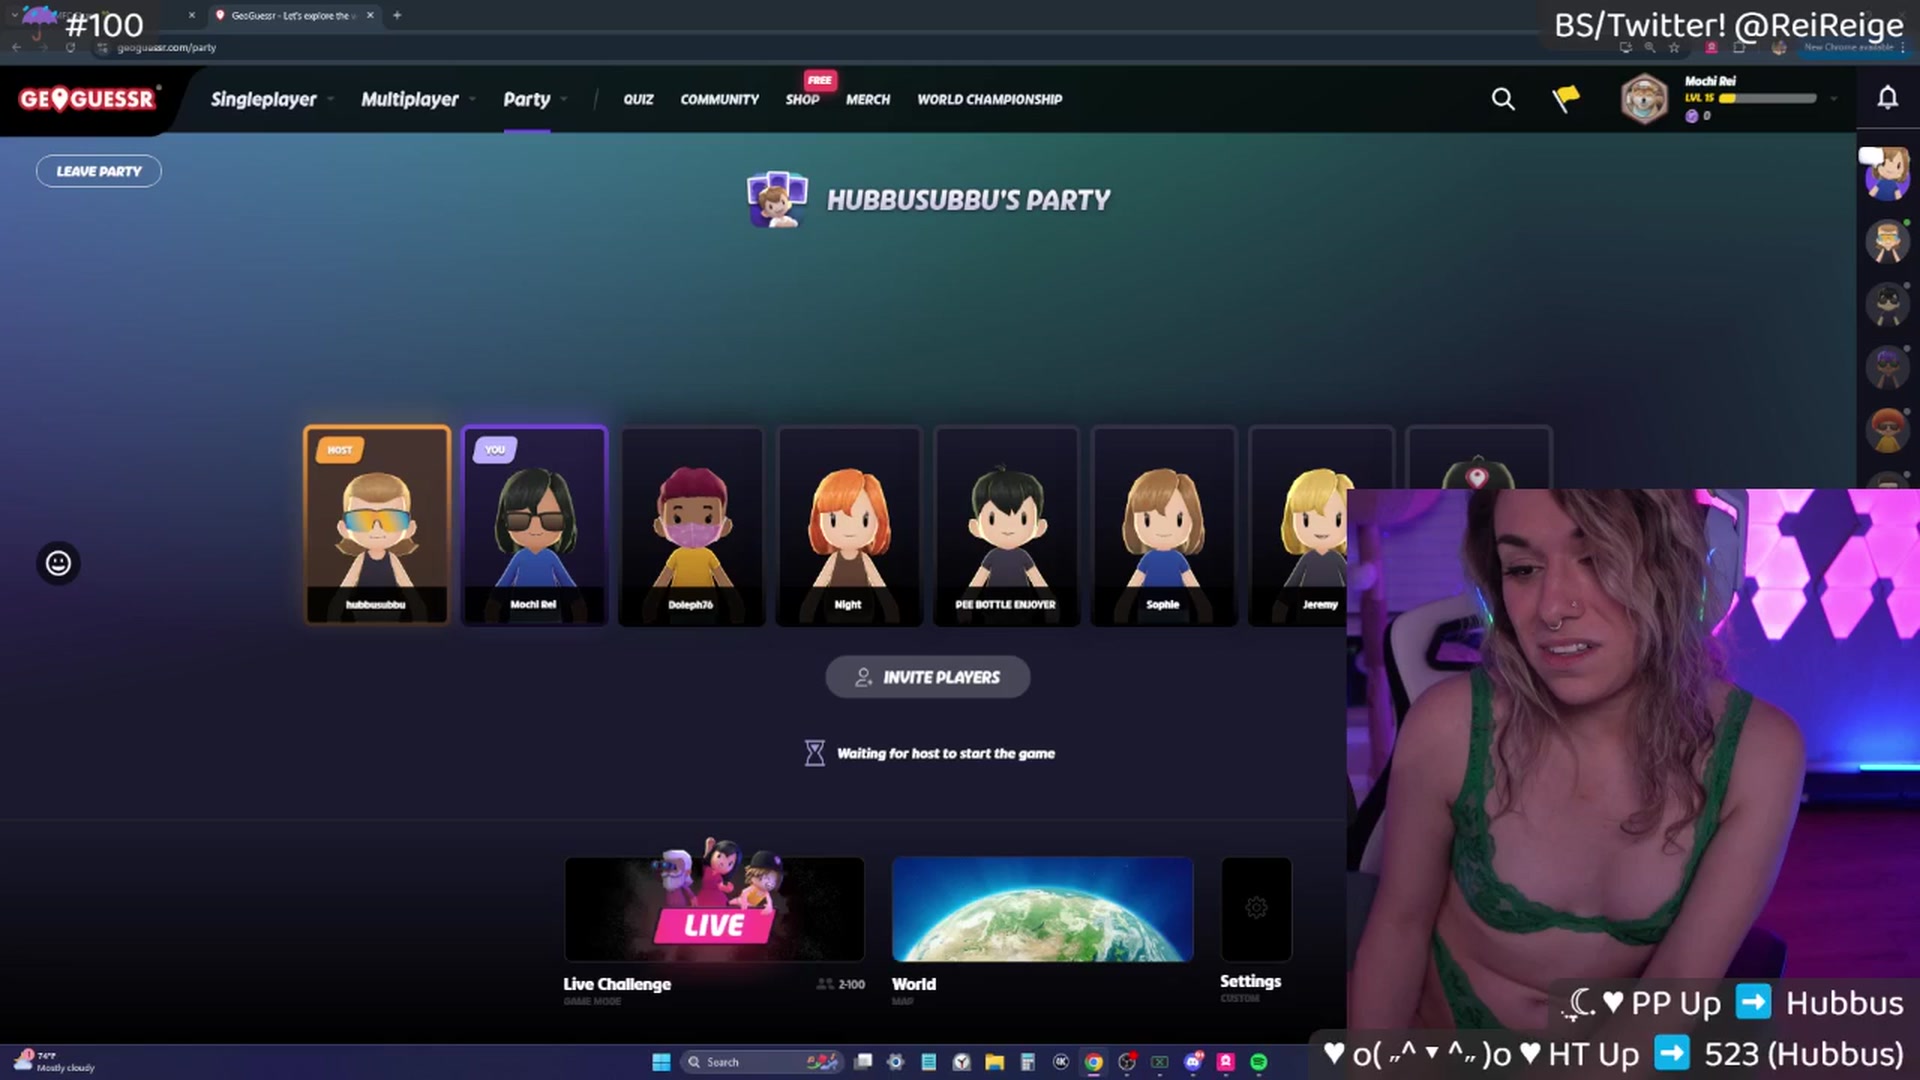Expand the Singleplayer menu

[271, 99]
